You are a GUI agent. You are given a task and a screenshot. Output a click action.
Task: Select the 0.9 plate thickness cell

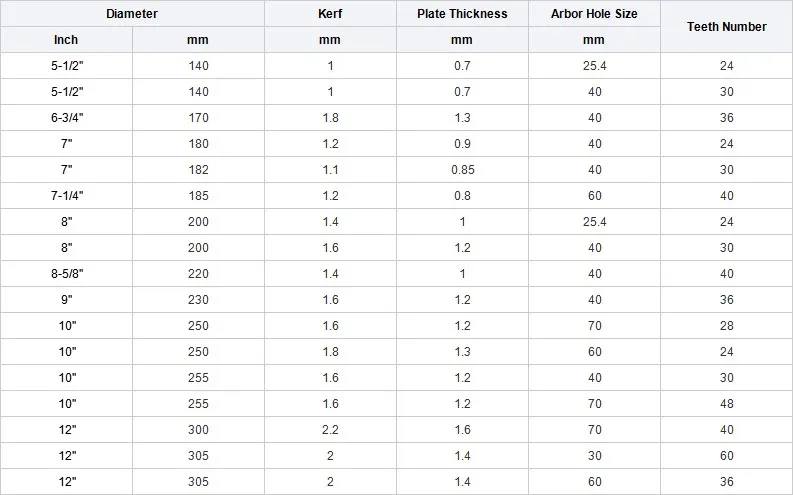click(462, 144)
